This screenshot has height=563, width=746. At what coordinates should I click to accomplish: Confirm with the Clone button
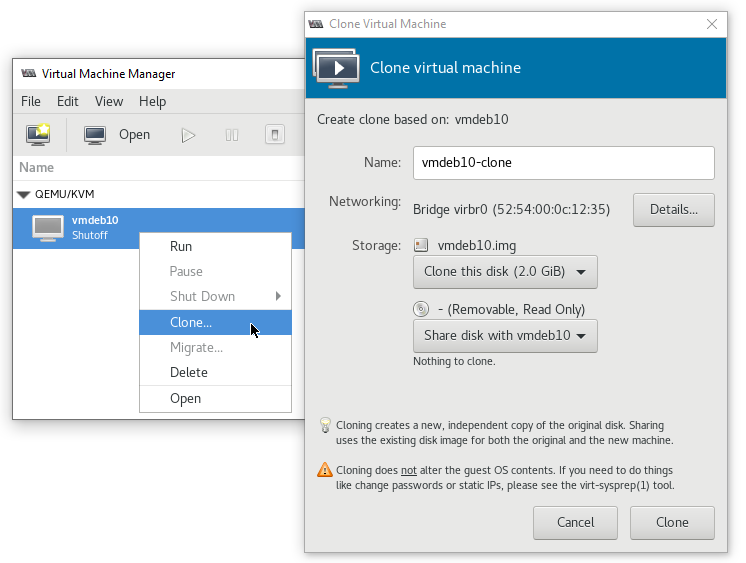tap(672, 523)
